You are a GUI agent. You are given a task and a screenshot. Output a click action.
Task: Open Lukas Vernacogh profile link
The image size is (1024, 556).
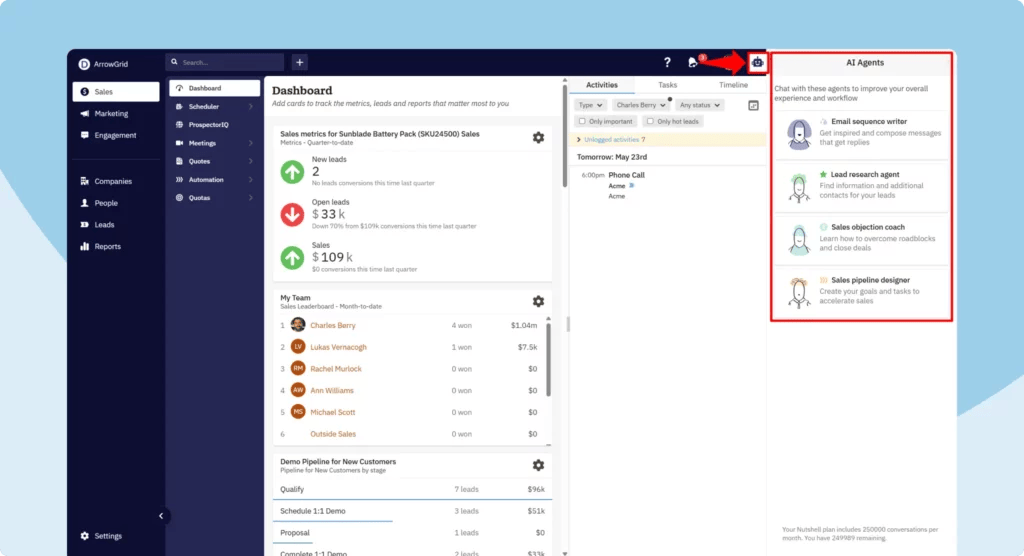tap(338, 347)
